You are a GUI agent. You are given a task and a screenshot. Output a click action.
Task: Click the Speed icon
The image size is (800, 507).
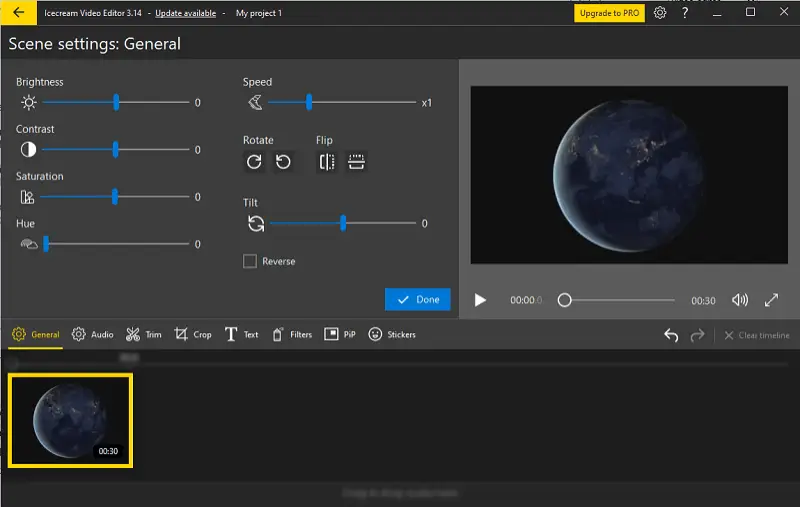(255, 103)
